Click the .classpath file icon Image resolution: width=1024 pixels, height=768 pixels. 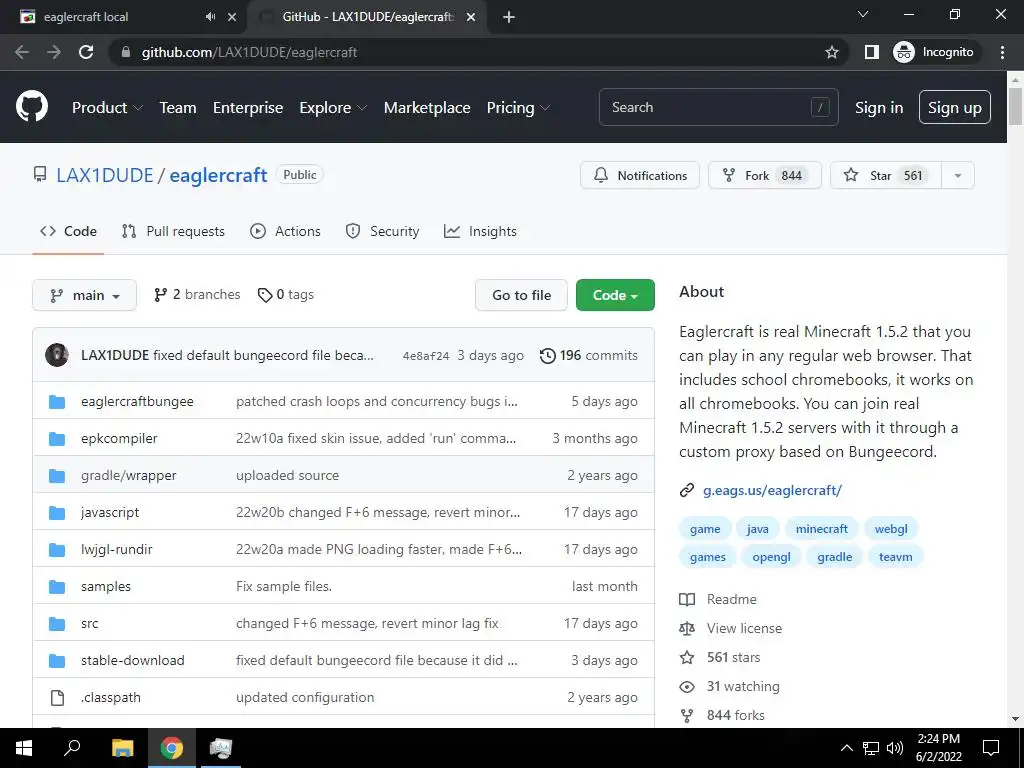[57, 697]
